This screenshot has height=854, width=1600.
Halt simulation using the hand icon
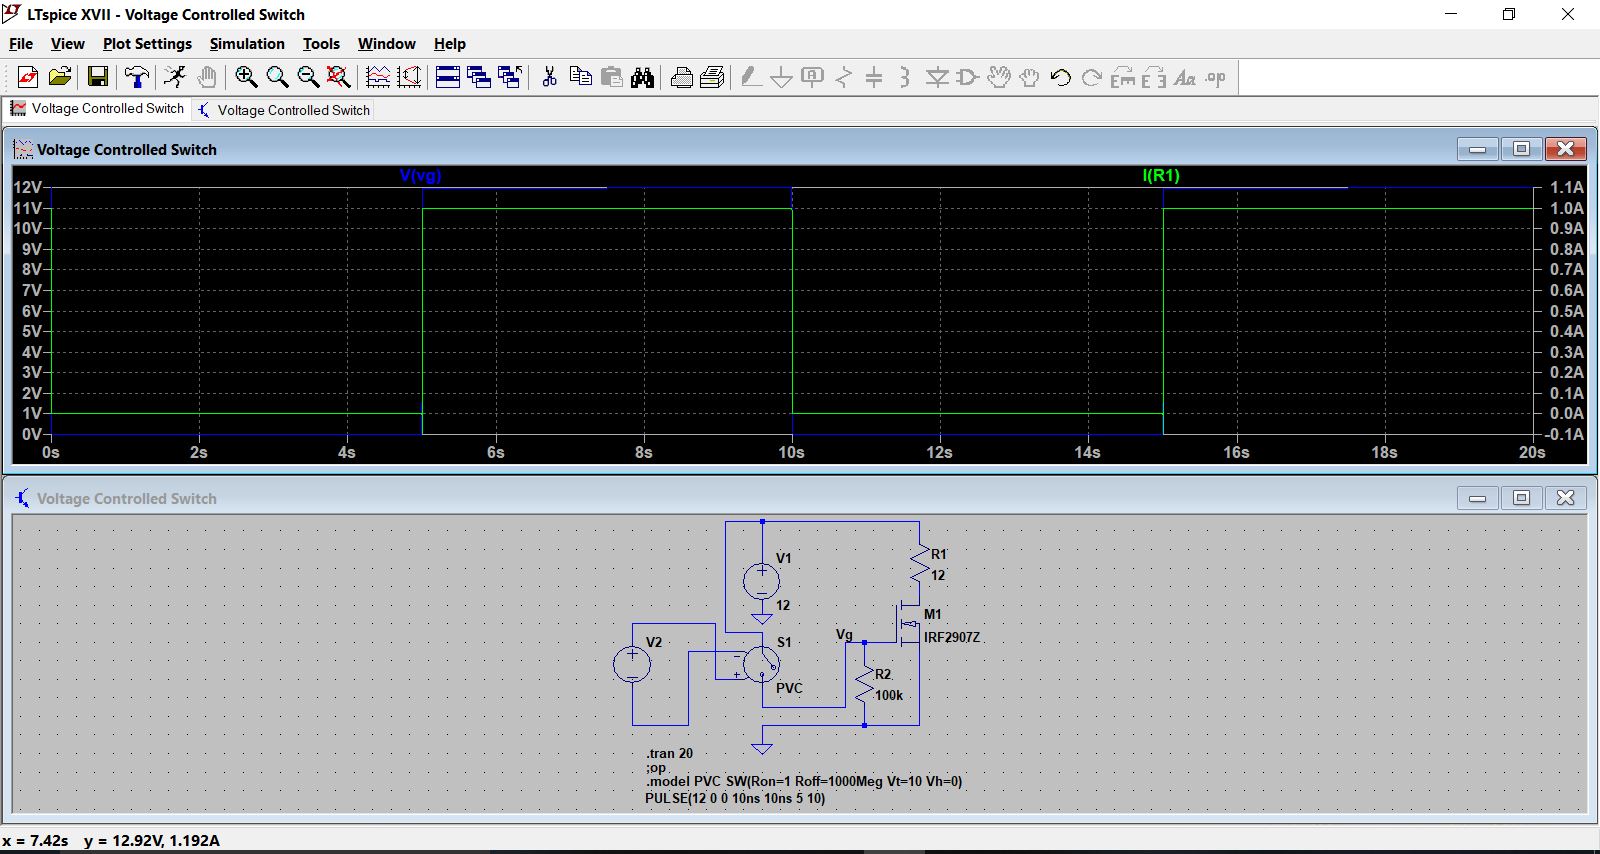(207, 77)
